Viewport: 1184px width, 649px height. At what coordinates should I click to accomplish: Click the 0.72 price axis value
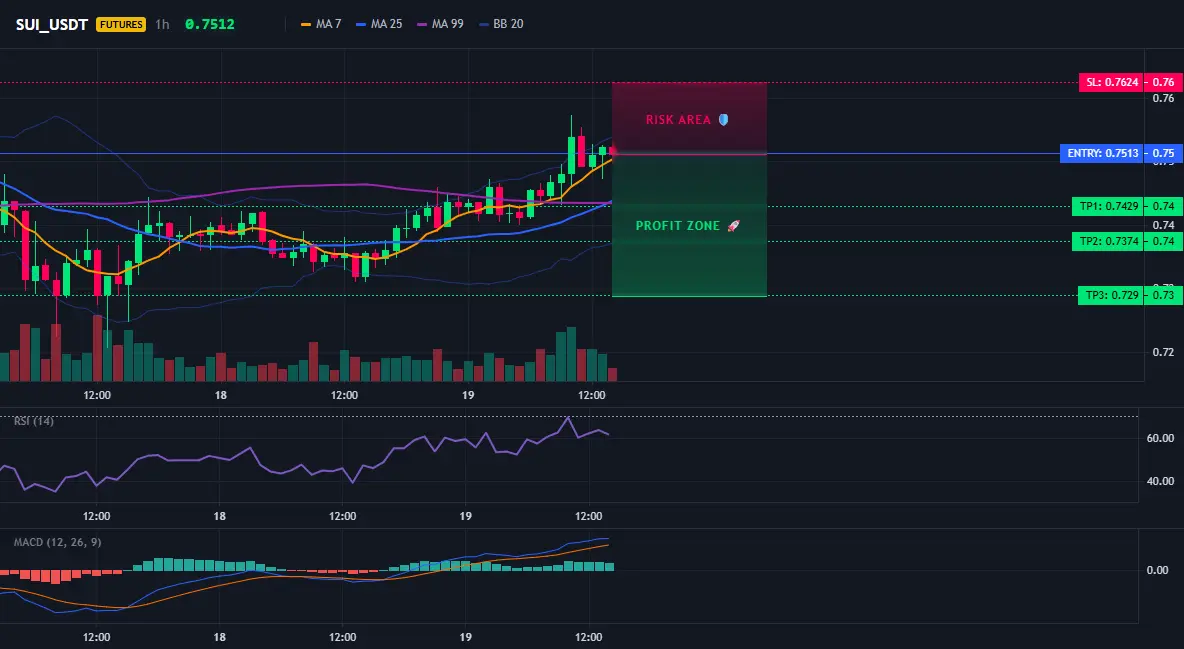(1164, 352)
